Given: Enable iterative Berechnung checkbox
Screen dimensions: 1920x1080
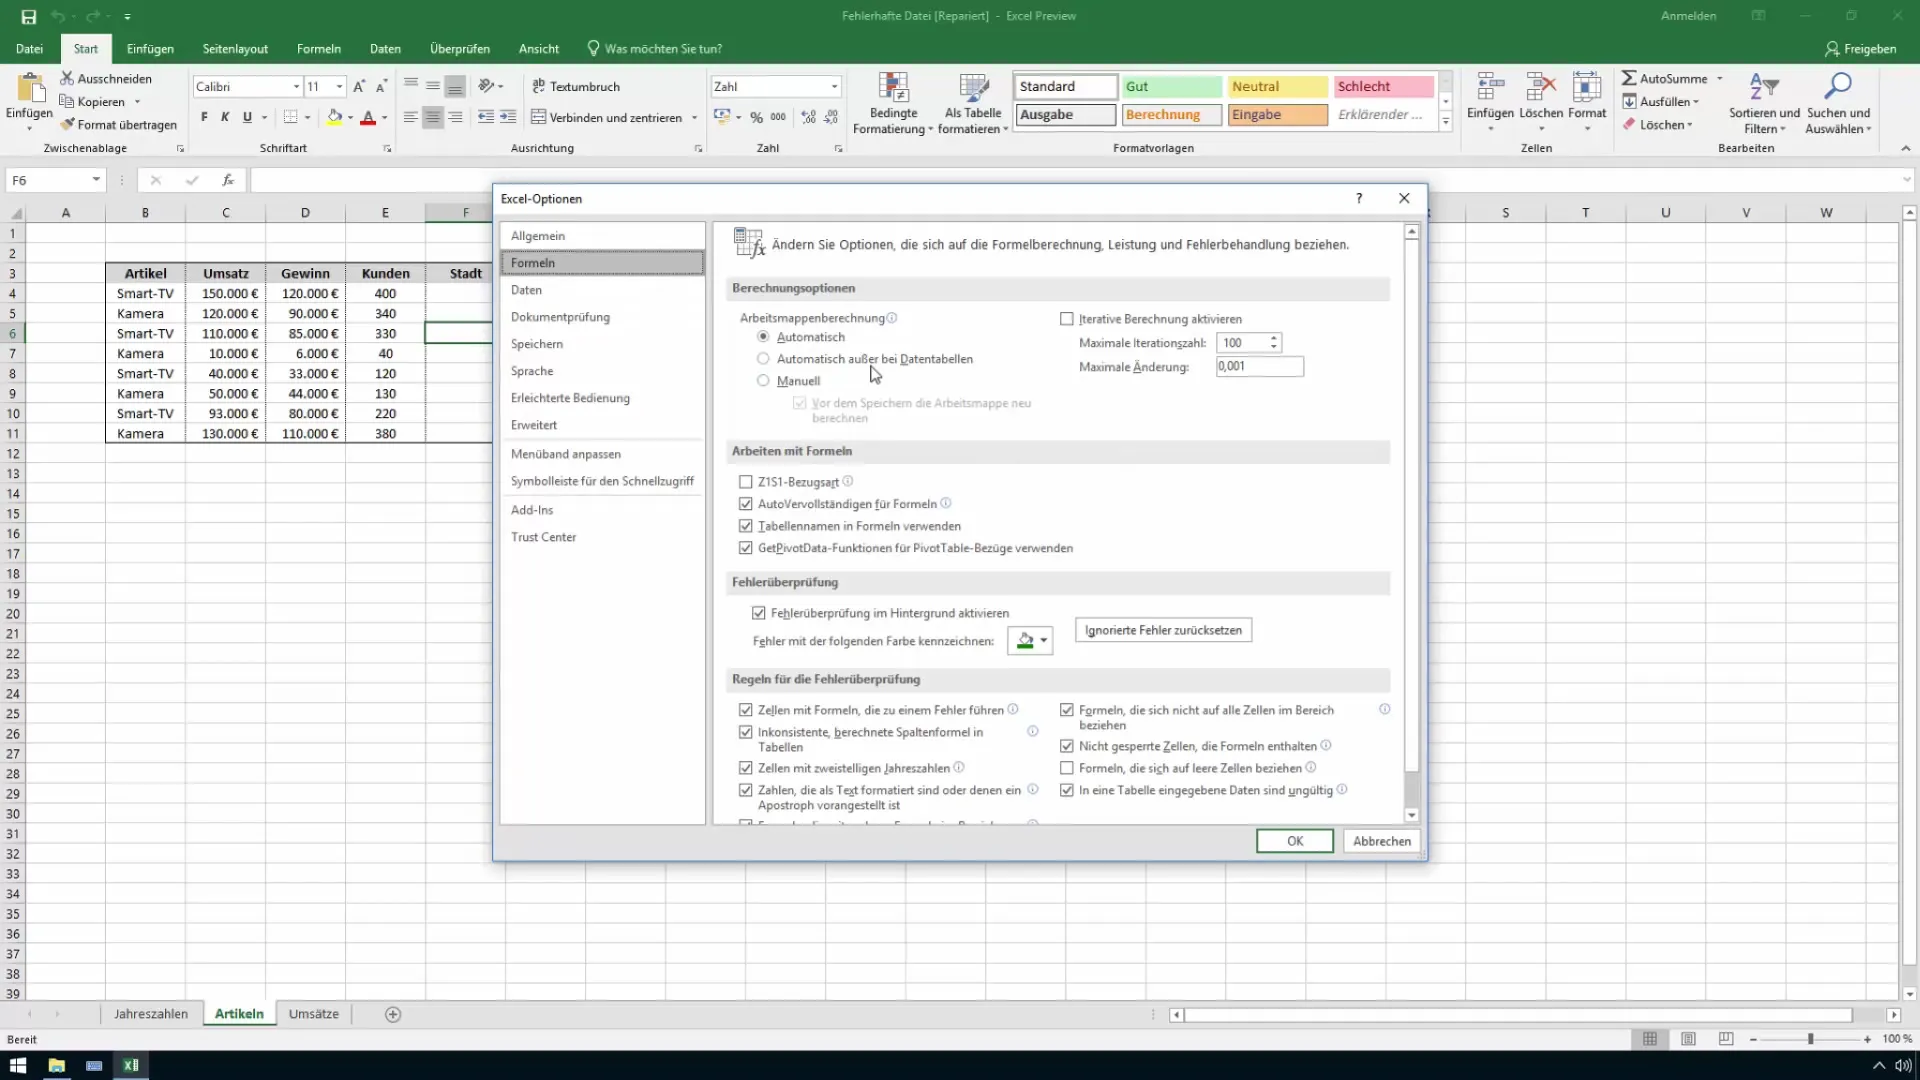Looking at the screenshot, I should tap(1067, 319).
